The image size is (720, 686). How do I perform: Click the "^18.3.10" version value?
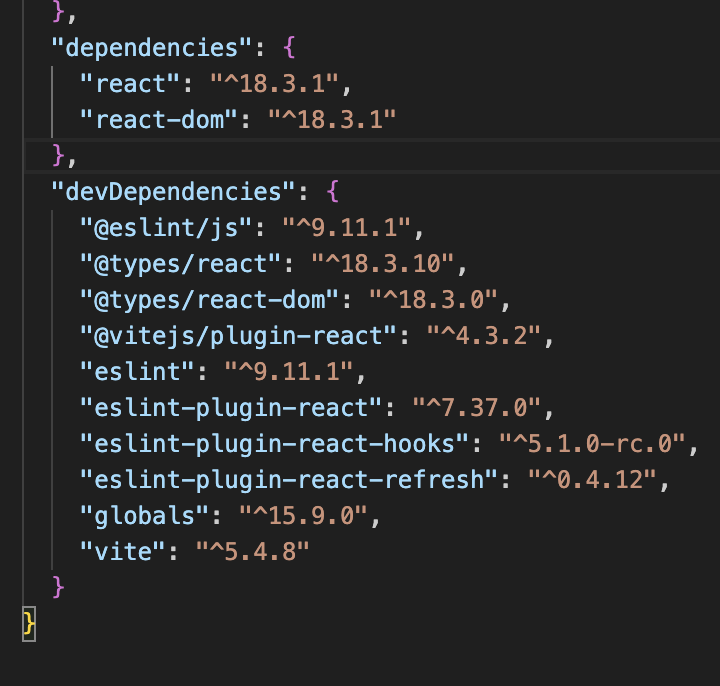click(382, 264)
